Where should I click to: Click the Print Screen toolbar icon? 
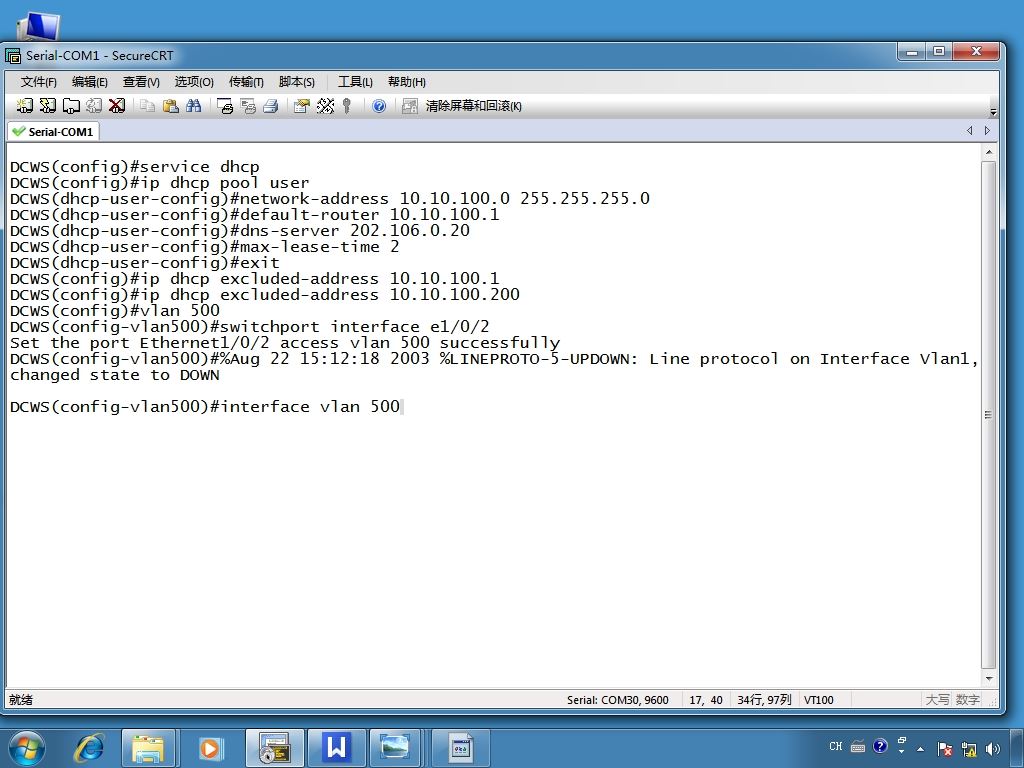tap(225, 106)
